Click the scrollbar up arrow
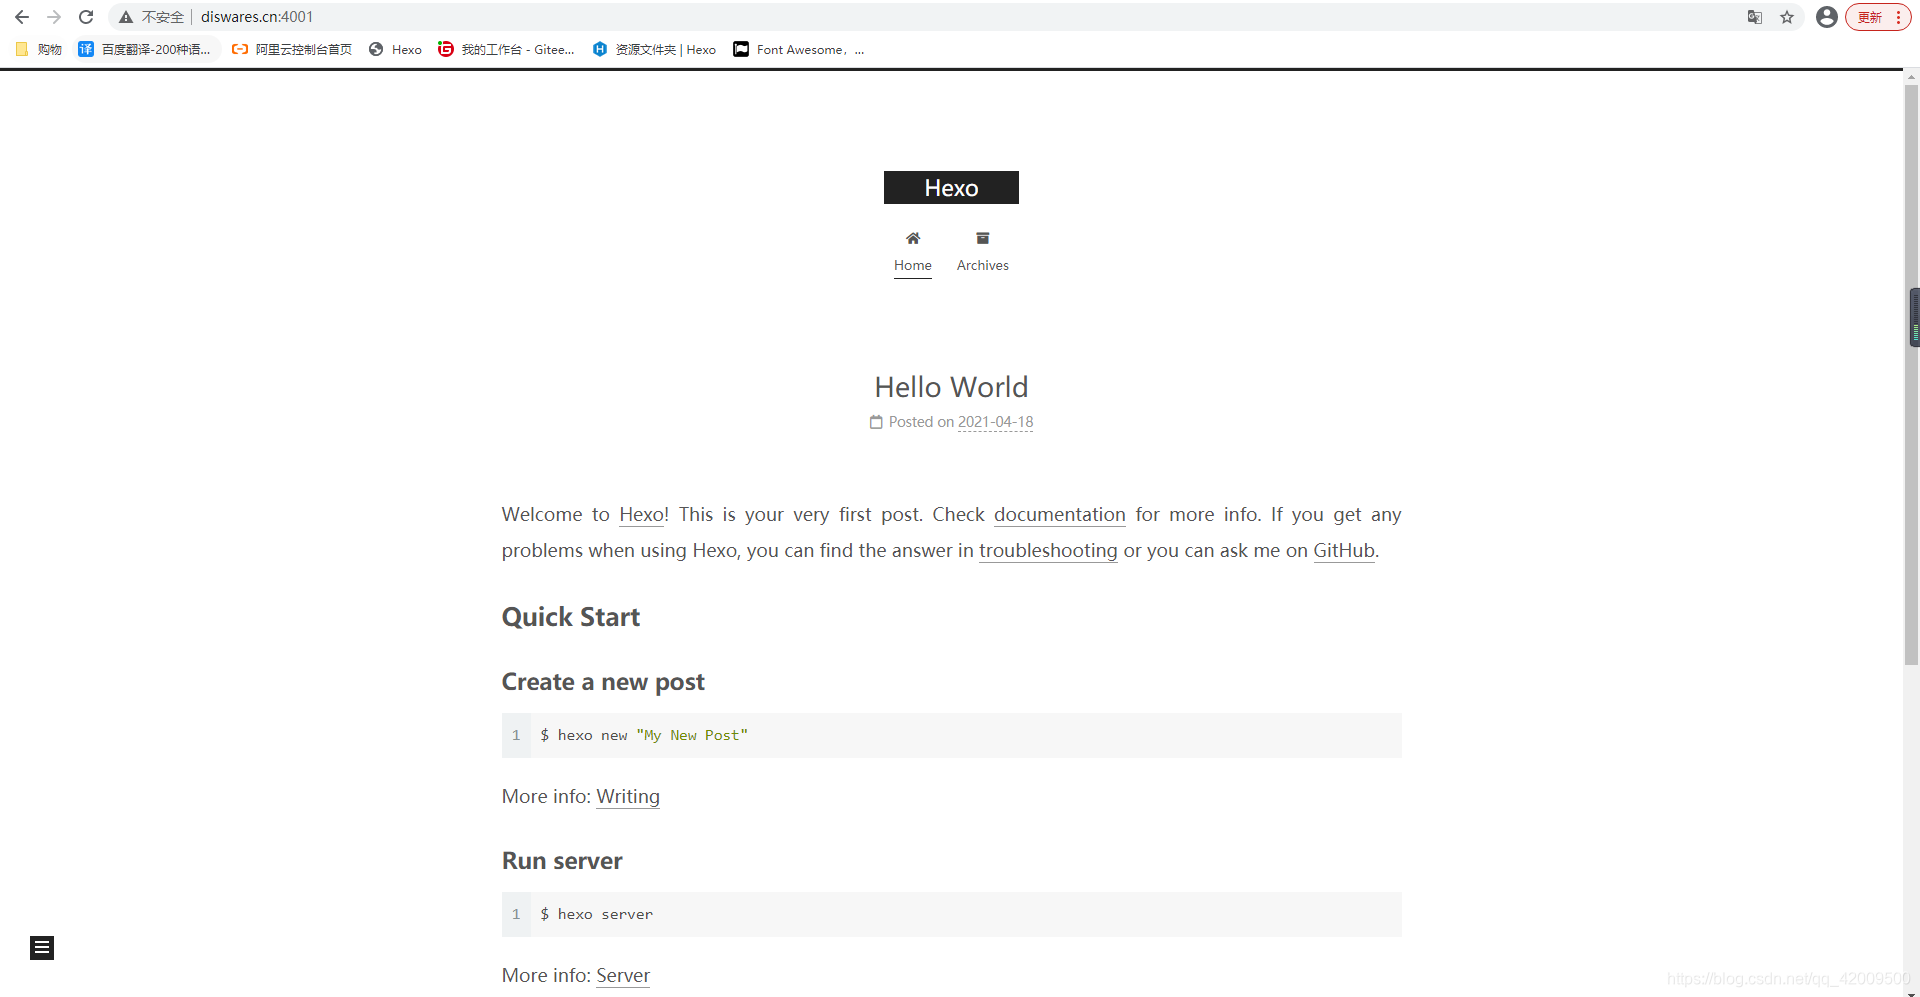This screenshot has height=997, width=1920. point(1911,76)
